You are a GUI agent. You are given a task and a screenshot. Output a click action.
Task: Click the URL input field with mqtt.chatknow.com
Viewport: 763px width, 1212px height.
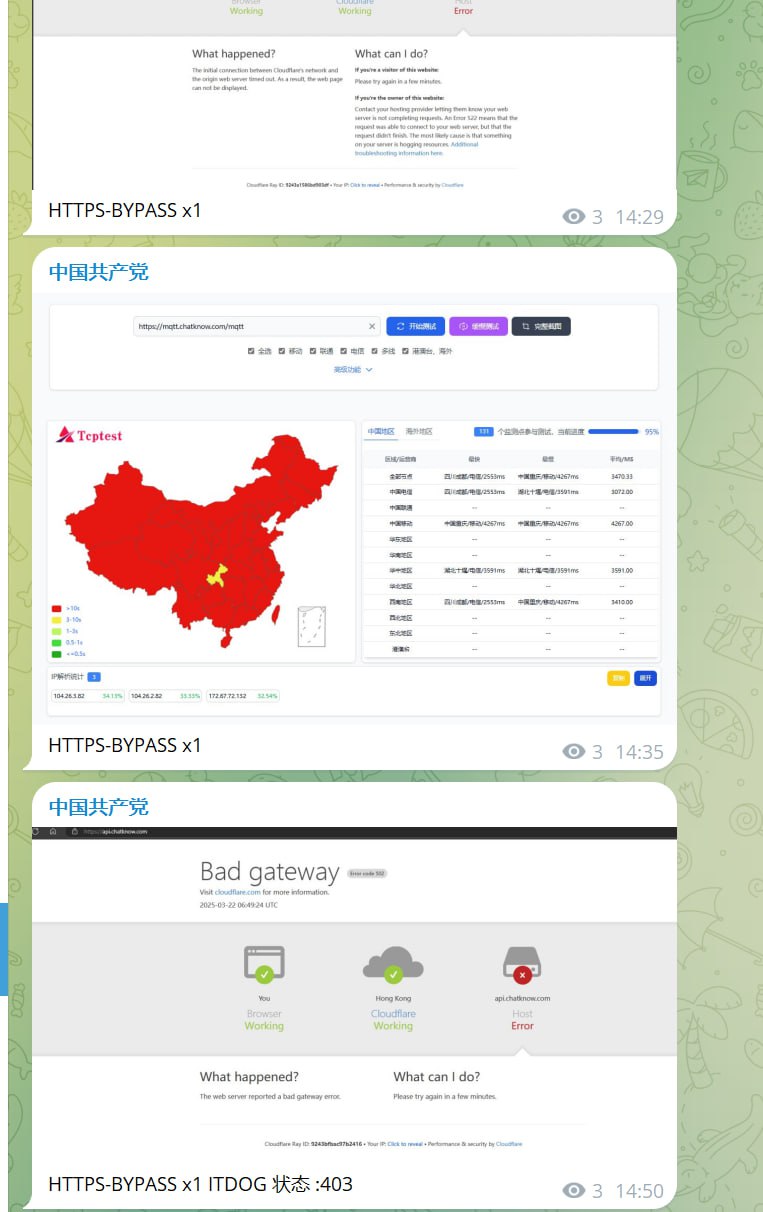pos(250,326)
